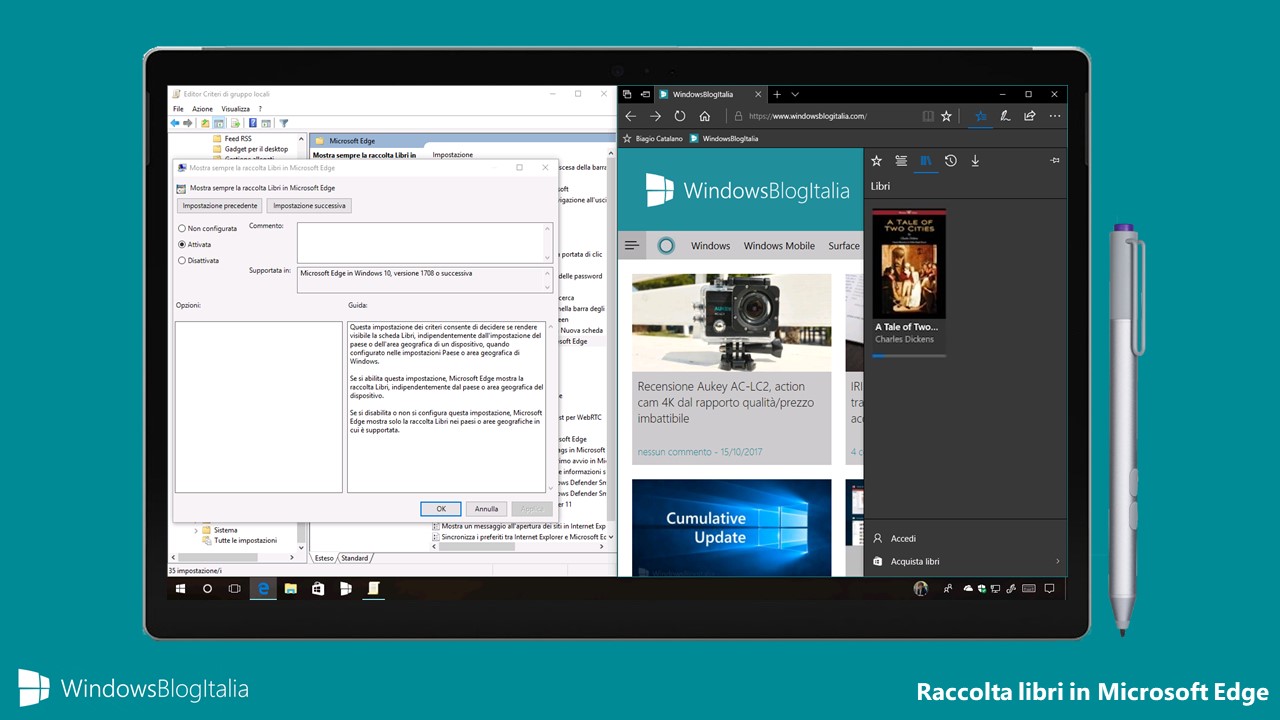This screenshot has height=720, width=1280.
Task: Open the Cumulative Update article thumbnail
Action: click(x=731, y=527)
